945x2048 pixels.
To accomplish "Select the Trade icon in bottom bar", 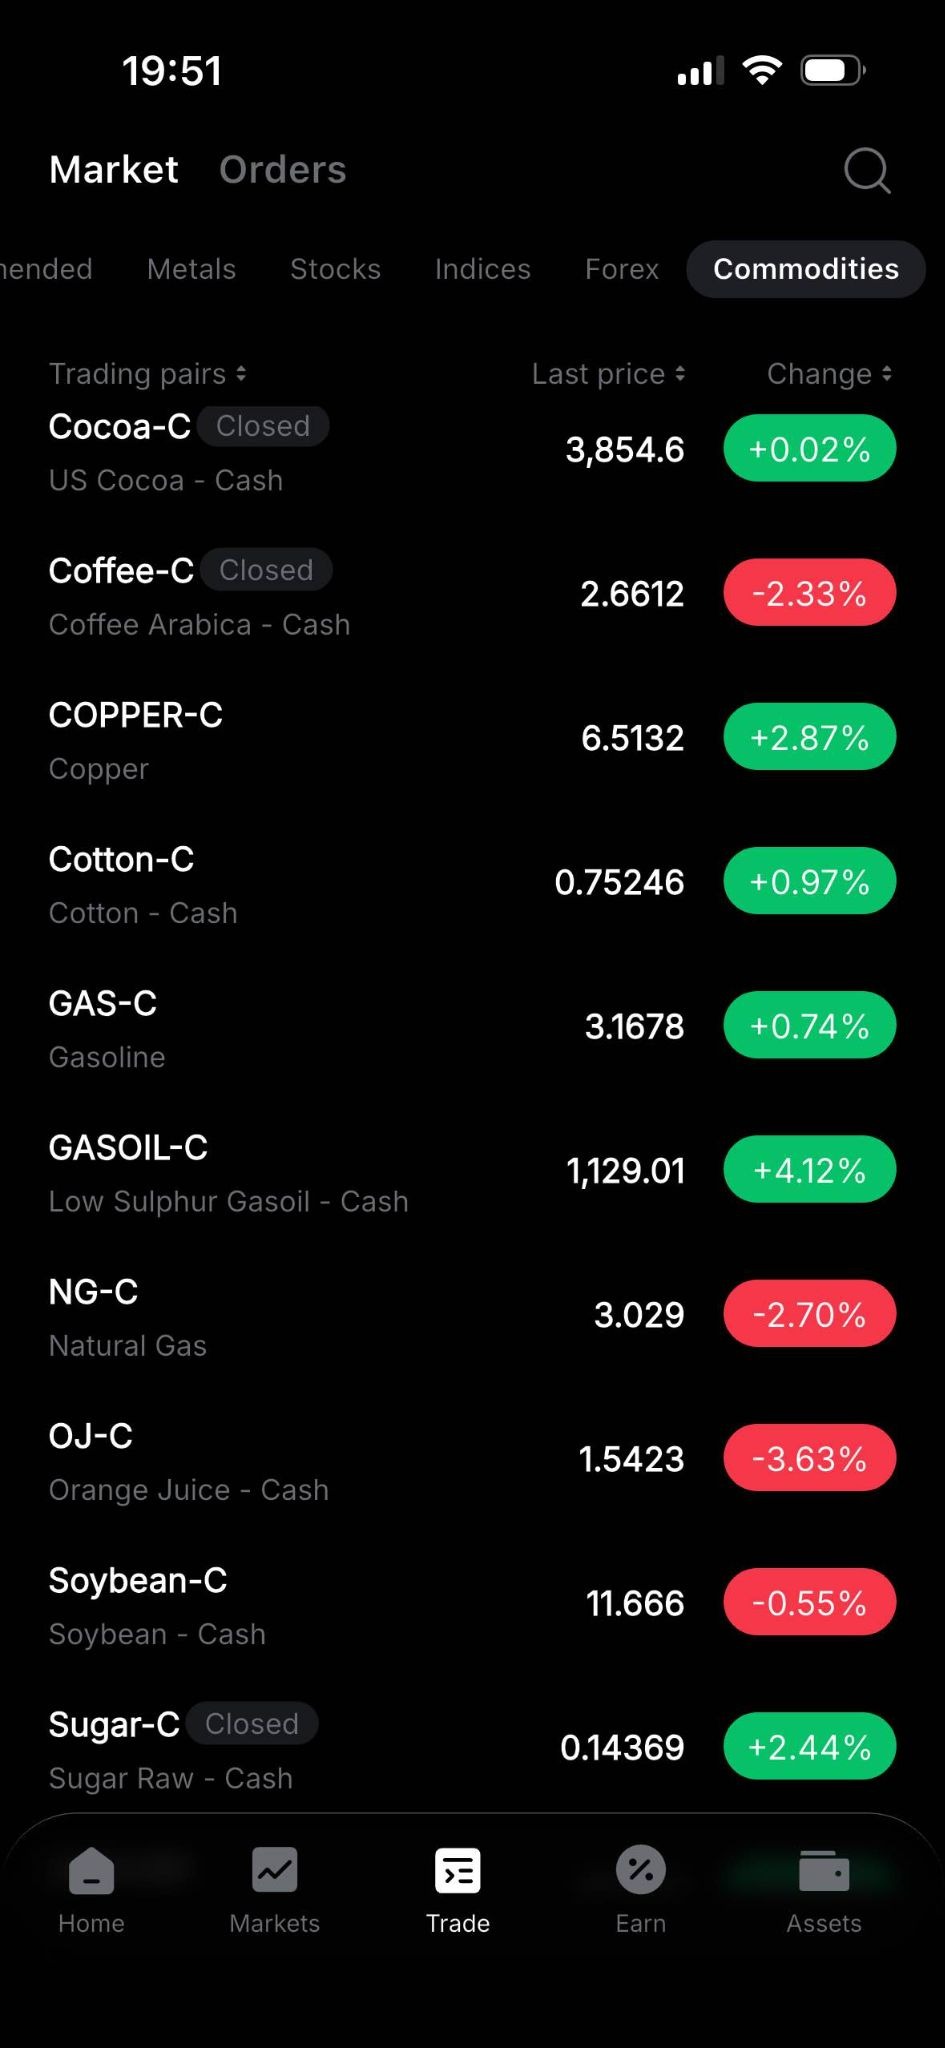I will [x=458, y=1870].
